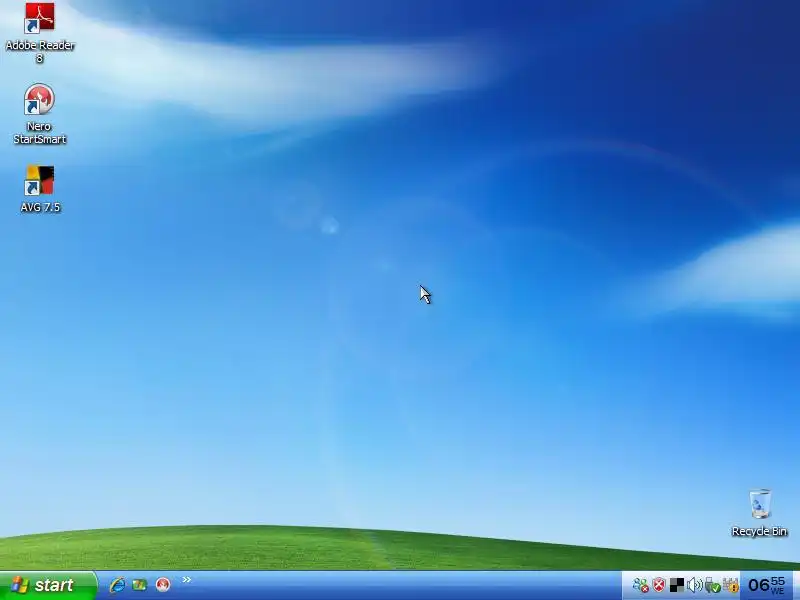Open the Start menu
Screen dimensions: 800x600
coord(48,585)
